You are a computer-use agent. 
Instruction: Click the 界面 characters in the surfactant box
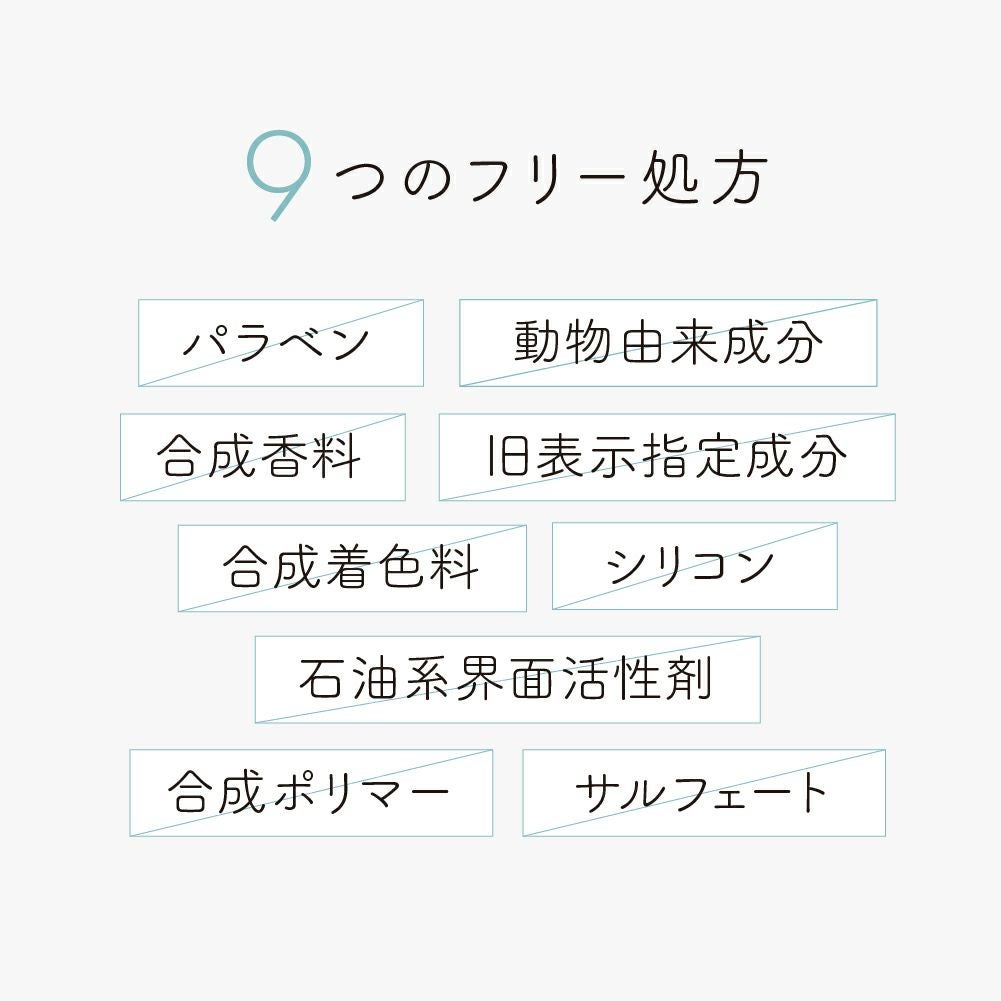(x=507, y=680)
